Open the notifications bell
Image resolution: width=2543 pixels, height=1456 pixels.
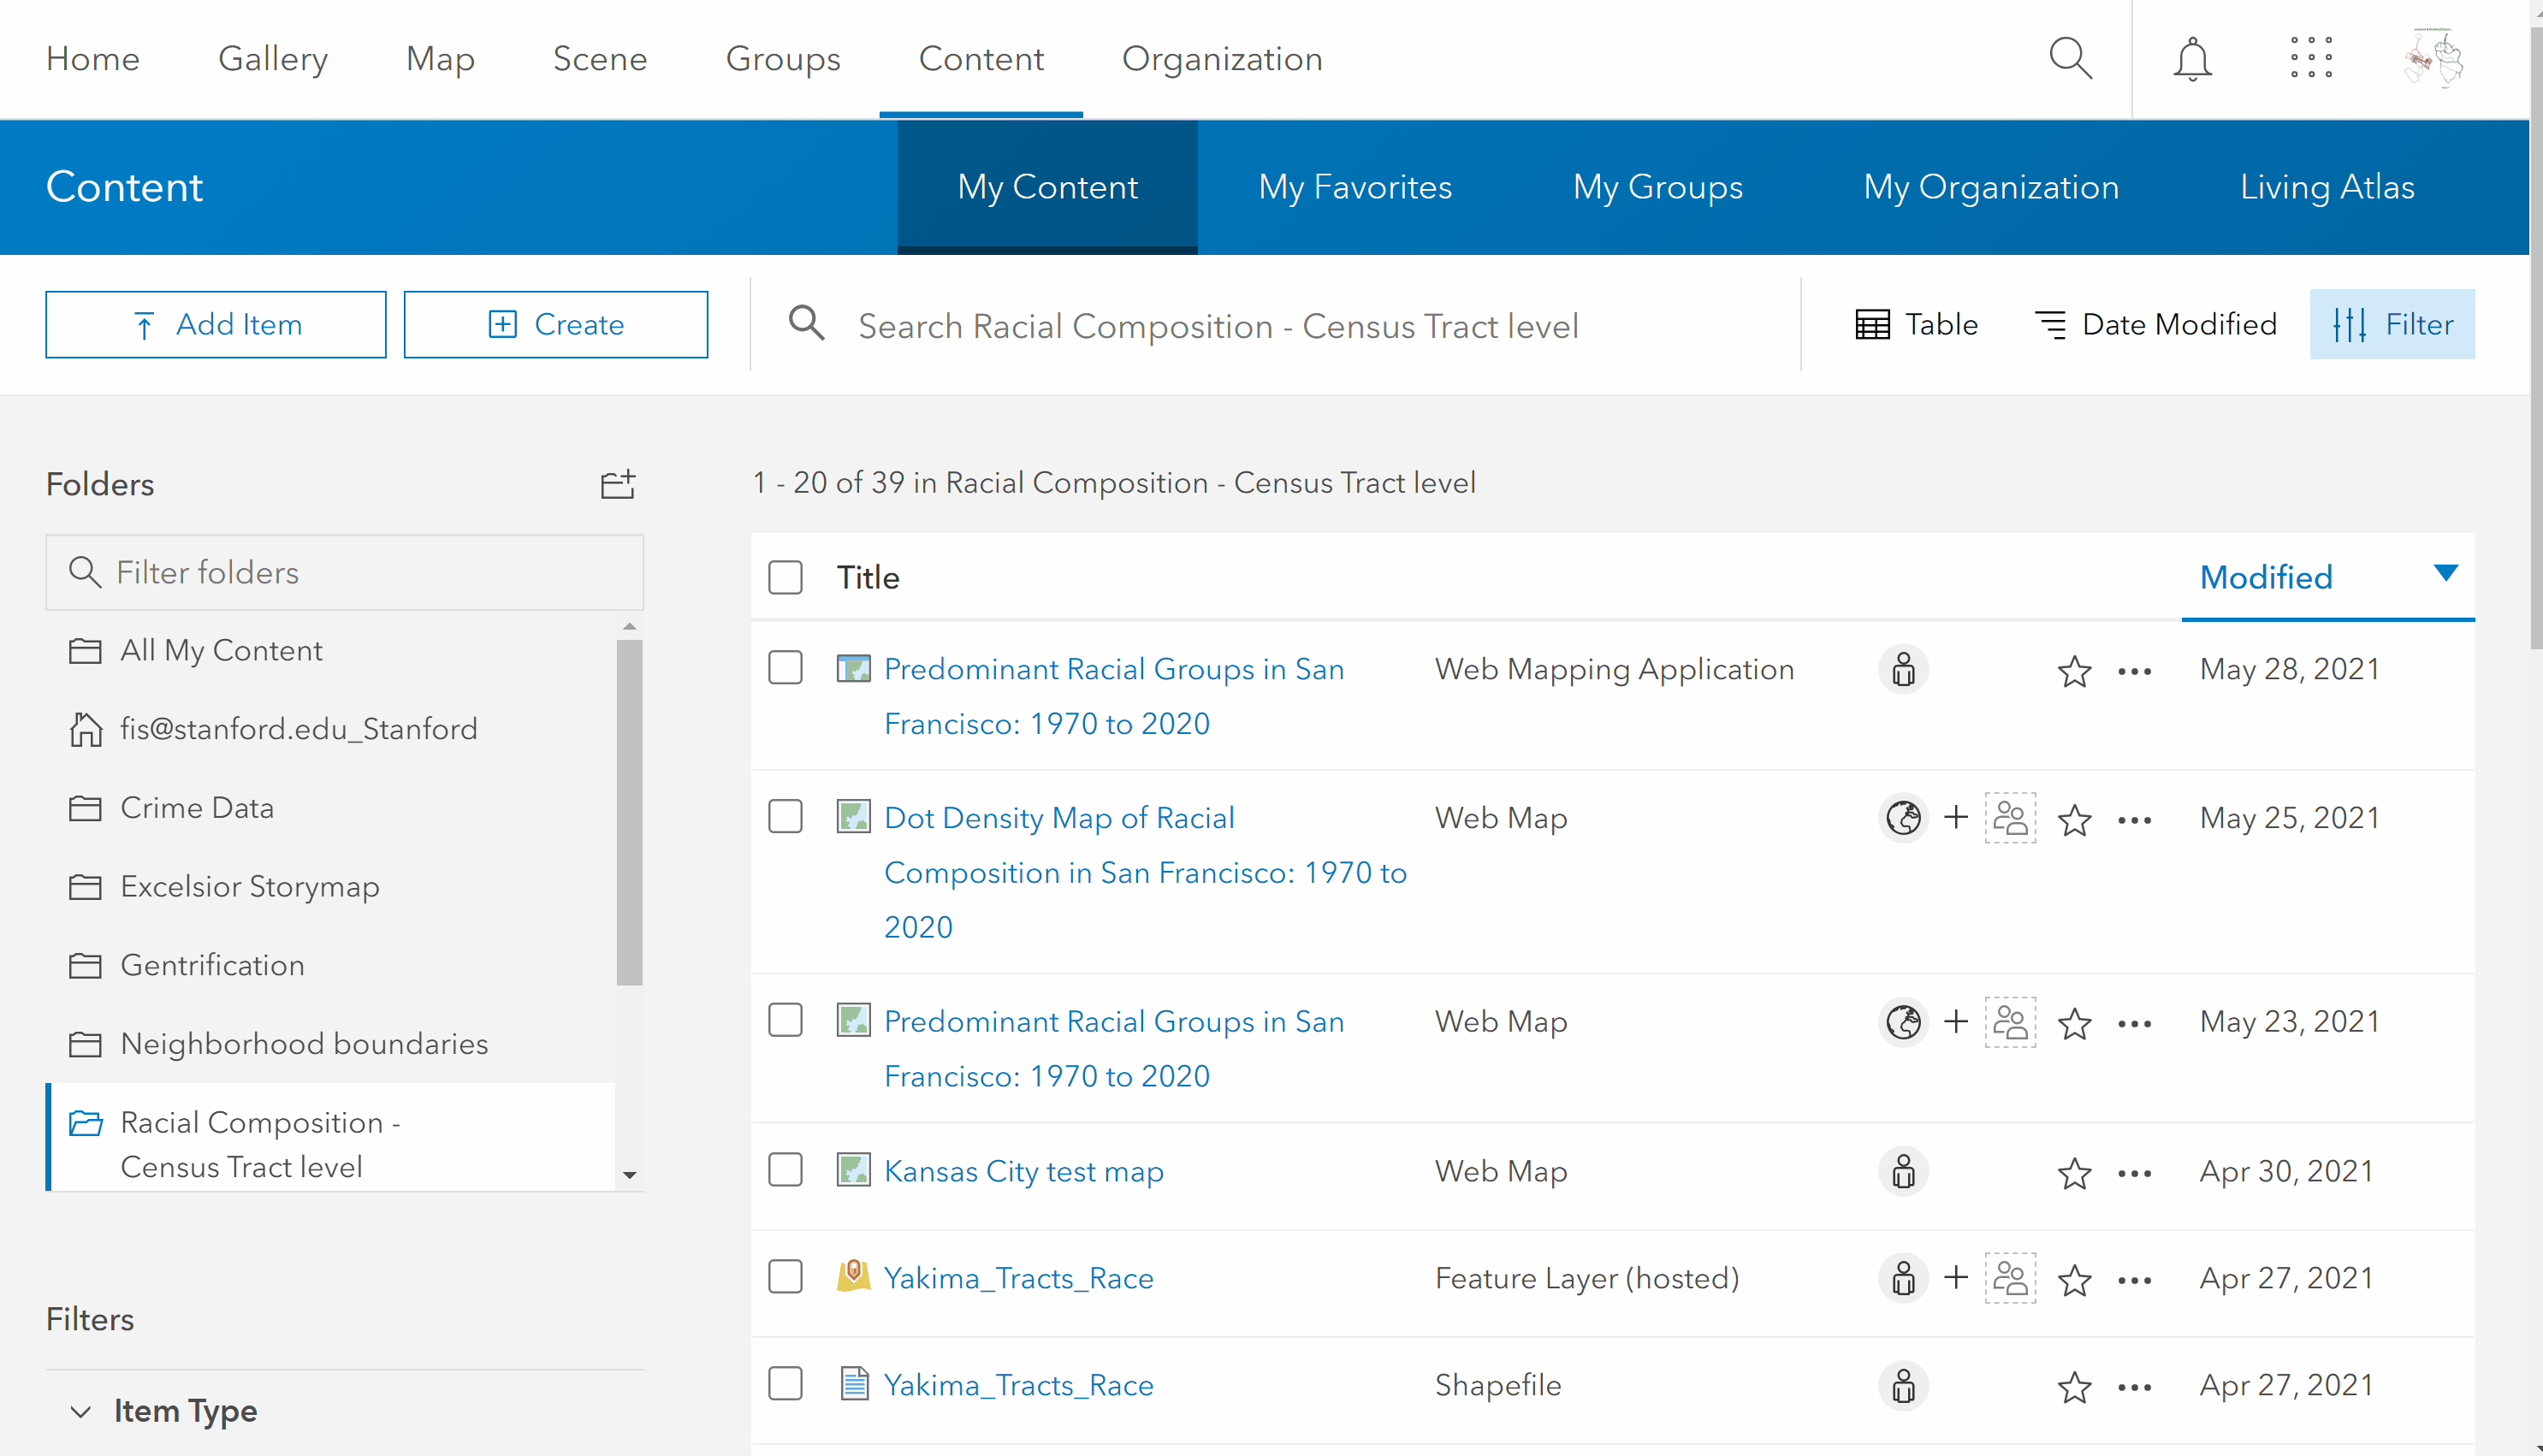(2192, 58)
